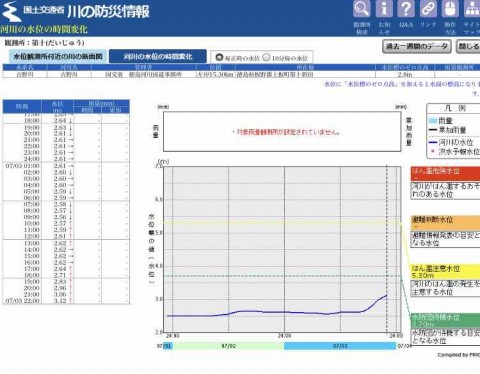Click the green flood team standby level label
480x374 pixels.
point(445,320)
